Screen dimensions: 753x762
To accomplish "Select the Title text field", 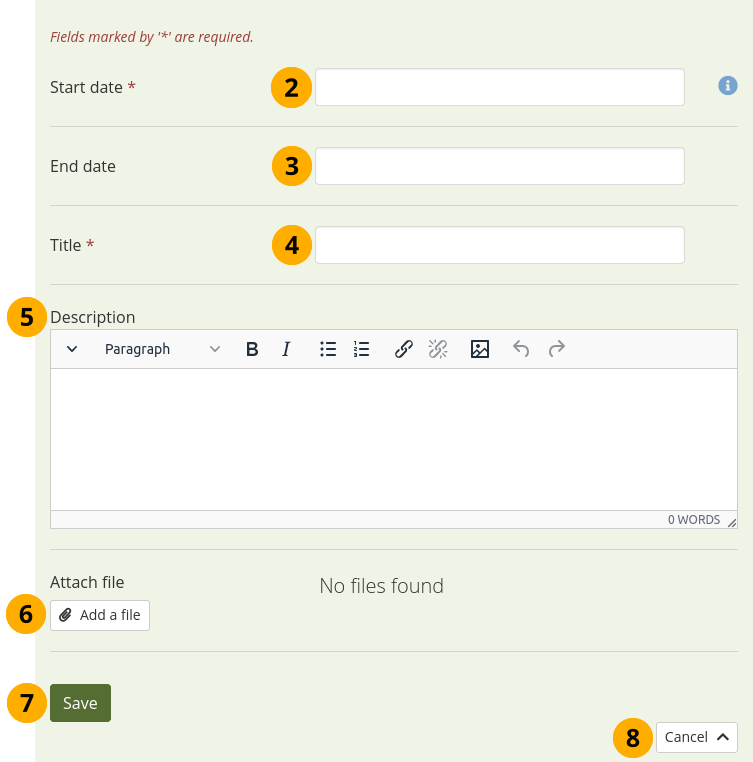I will [x=499, y=245].
